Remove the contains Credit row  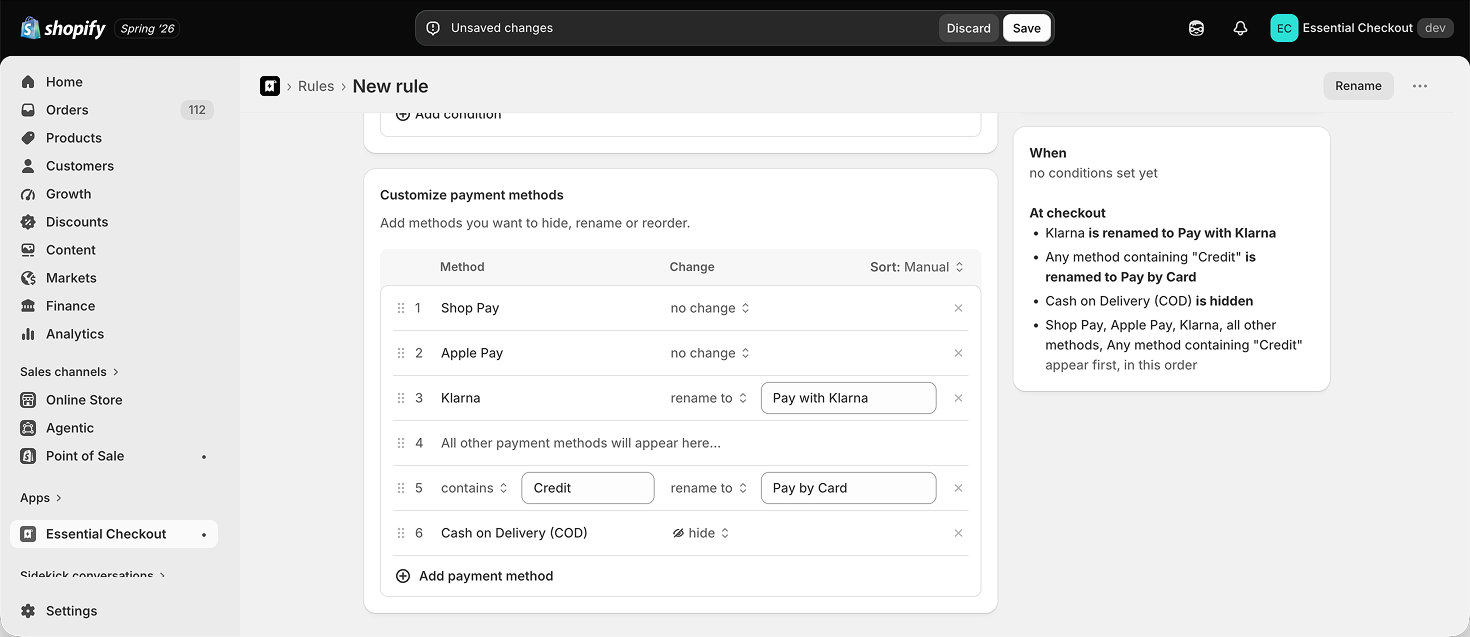point(958,488)
